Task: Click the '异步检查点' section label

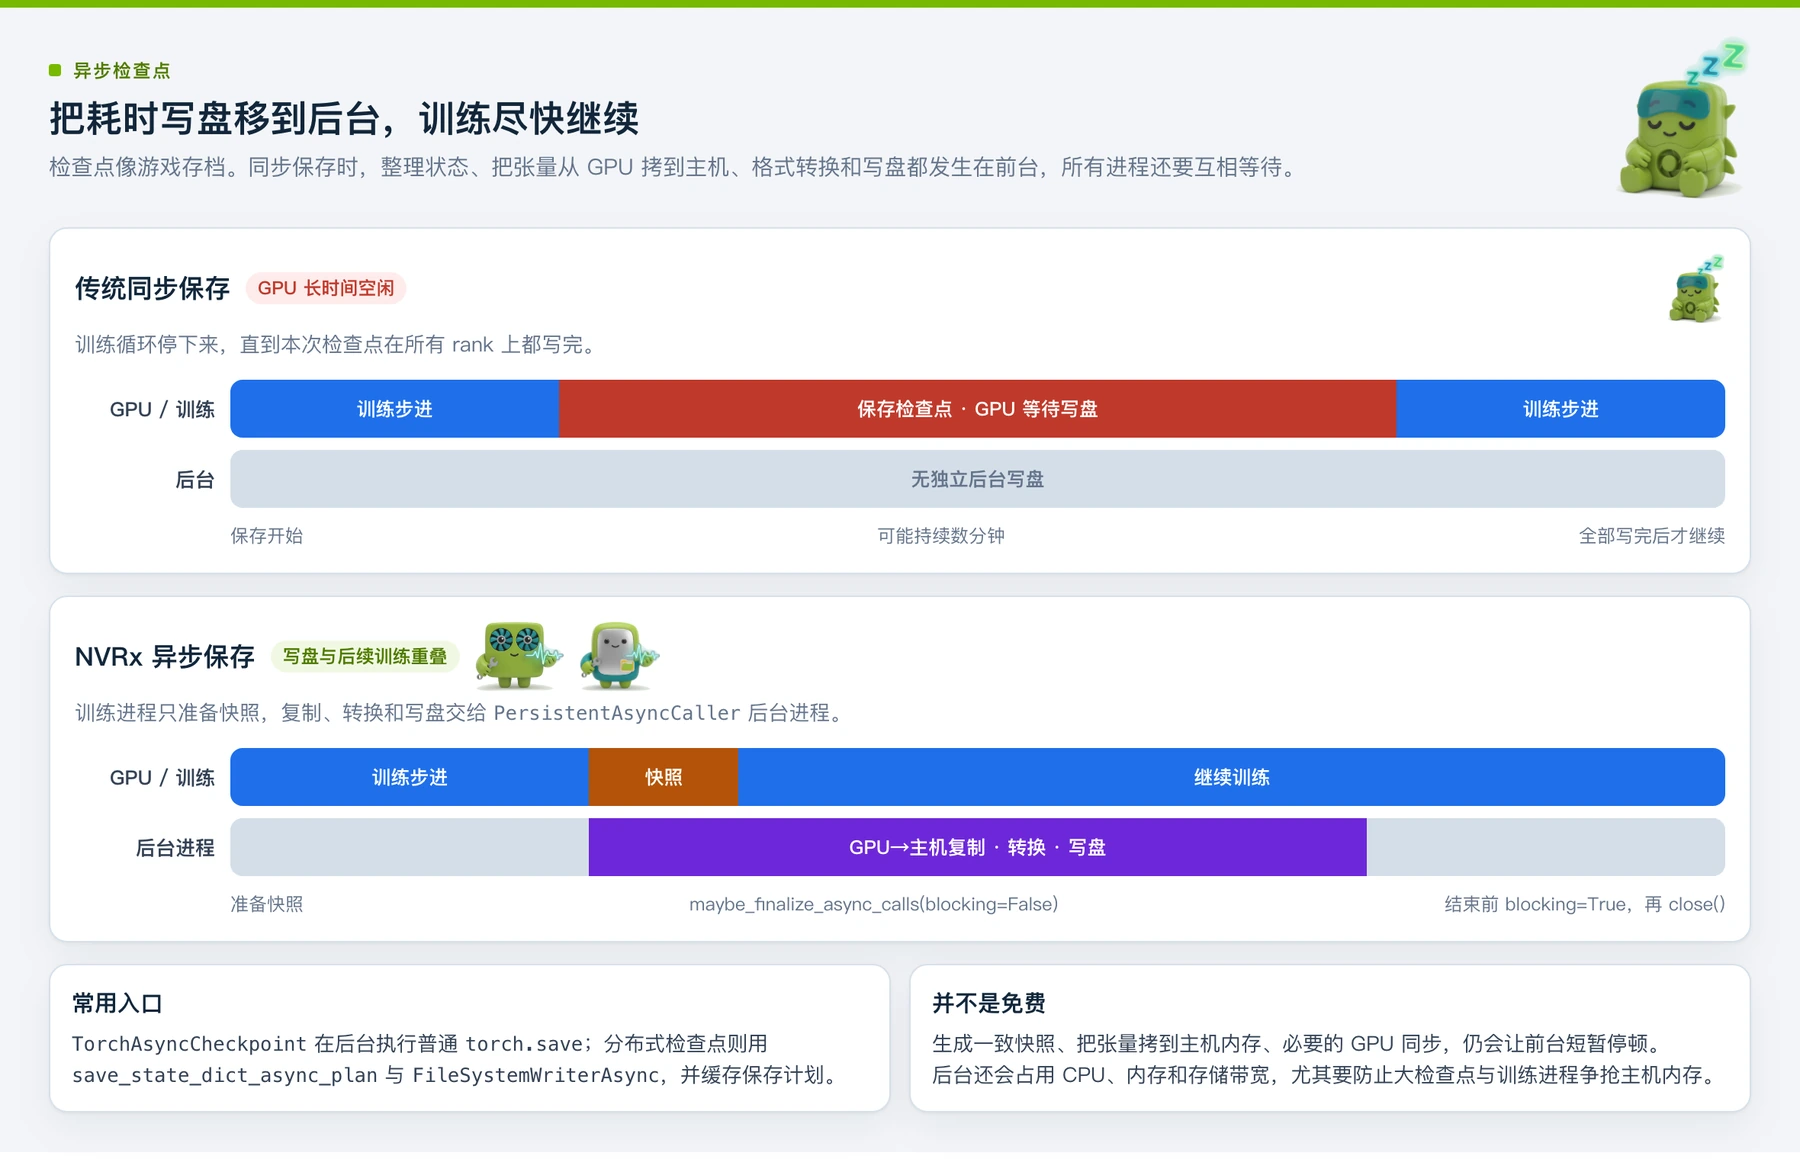Action: tap(122, 70)
